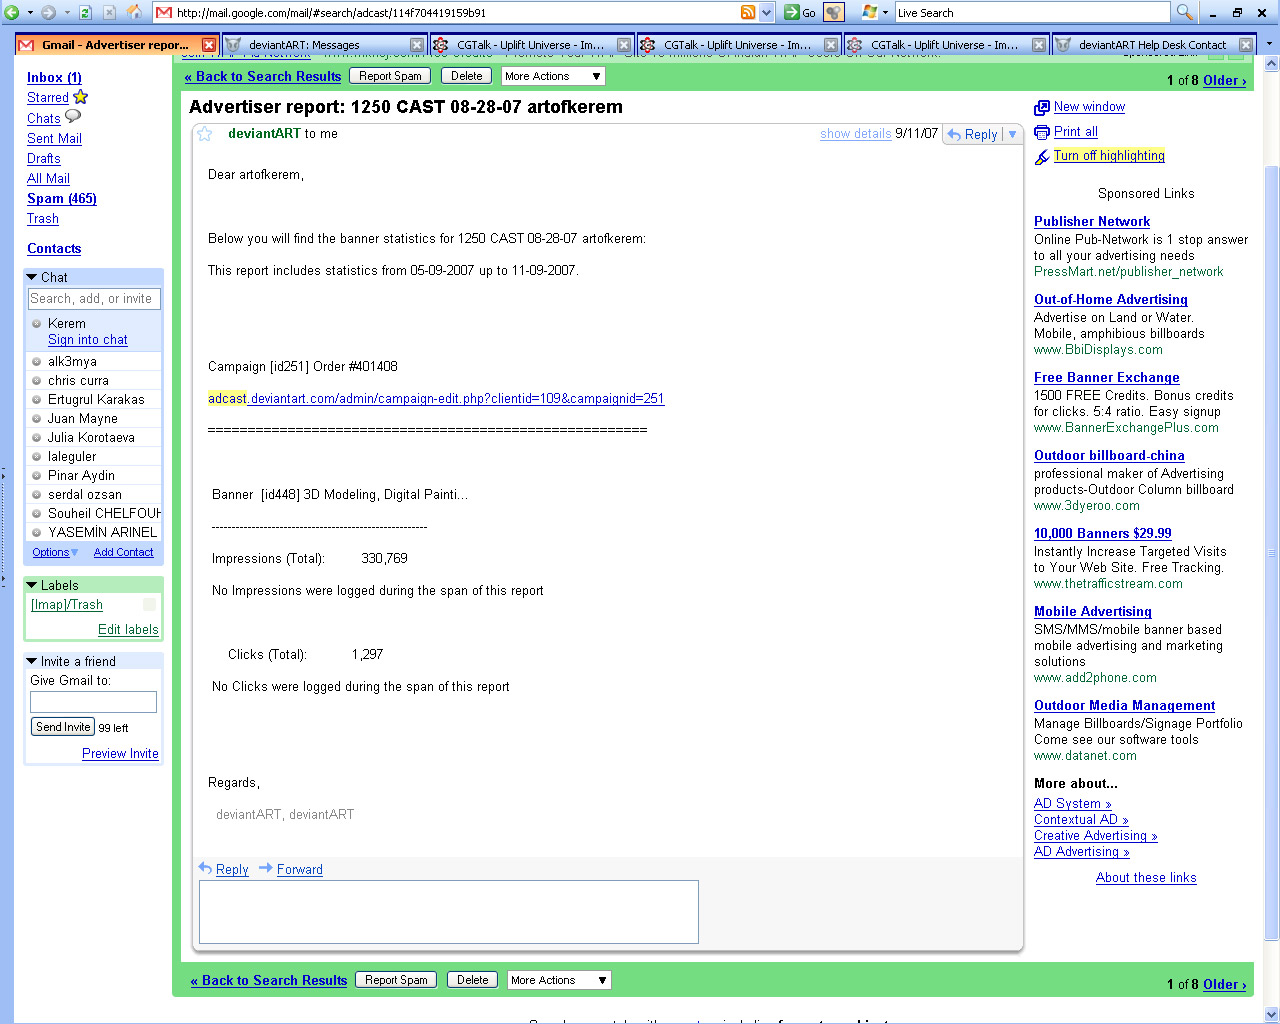Click the green Go button
Viewport: 1280px width, 1024px height.
coord(801,12)
